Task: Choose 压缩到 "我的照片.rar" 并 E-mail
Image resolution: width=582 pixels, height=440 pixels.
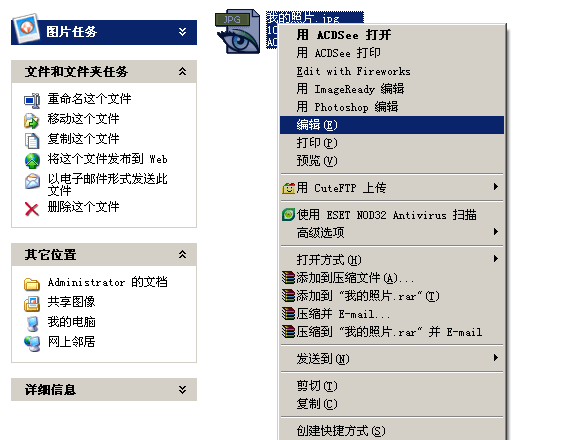Action: [x=392, y=332]
